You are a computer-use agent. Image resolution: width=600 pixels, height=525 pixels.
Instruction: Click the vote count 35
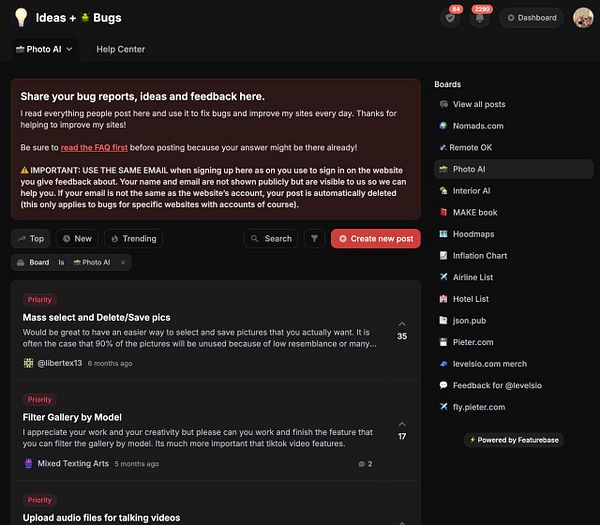402,336
